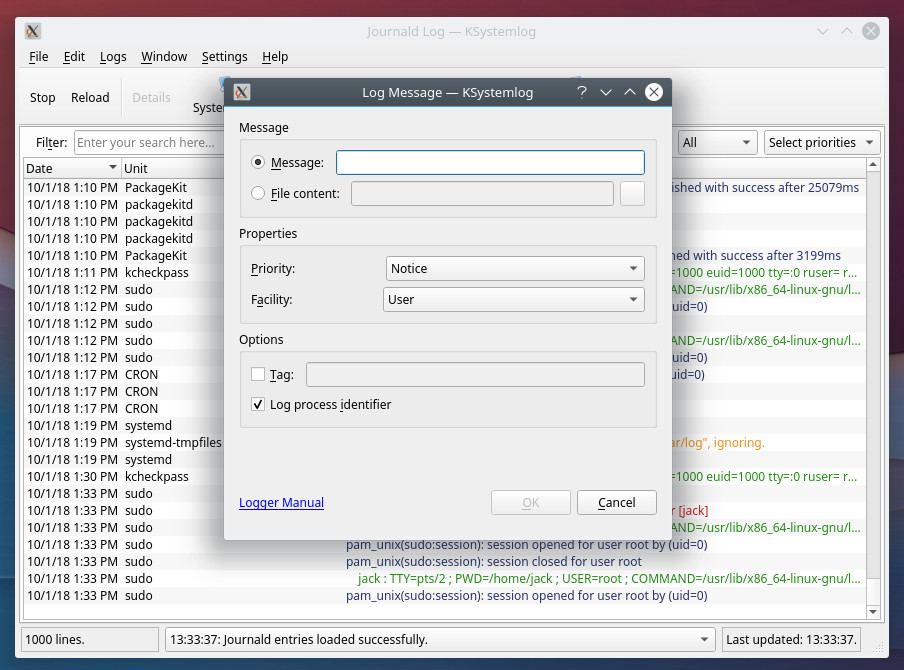The height and width of the screenshot is (670, 904).
Task: Open the Logger Manual link
Action: tap(281, 503)
